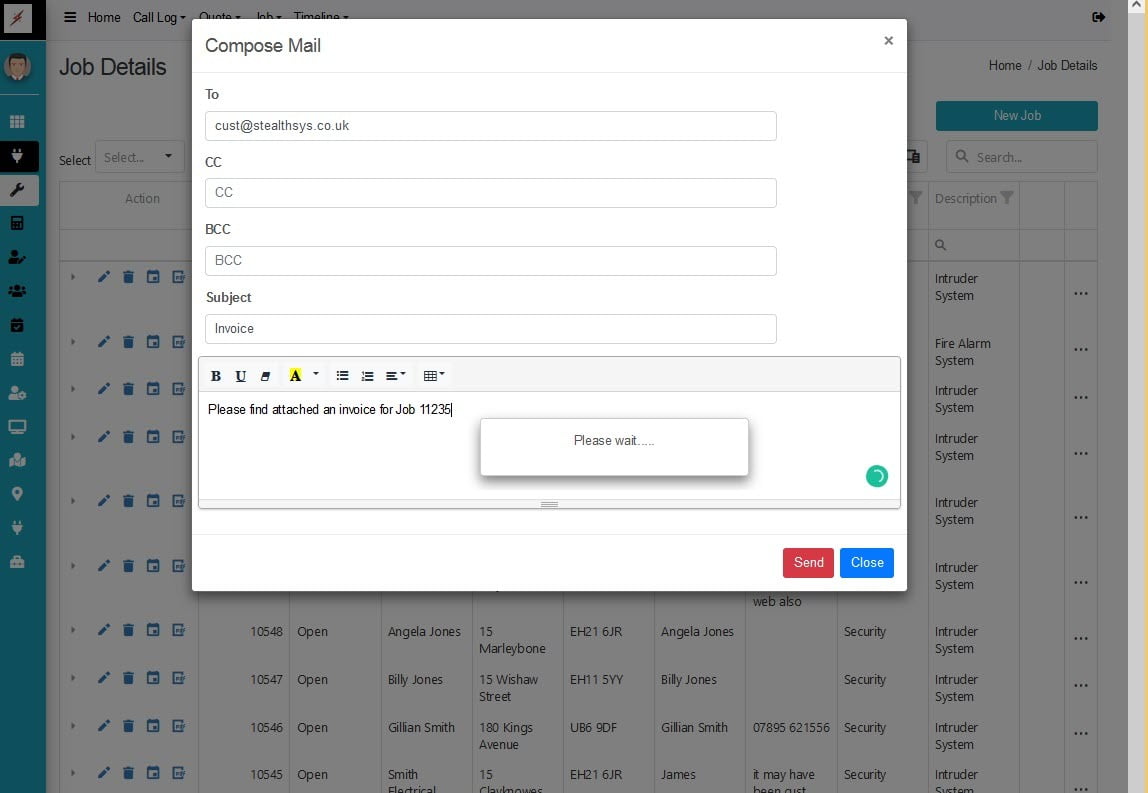Click into the CC field

pyautogui.click(x=490, y=193)
